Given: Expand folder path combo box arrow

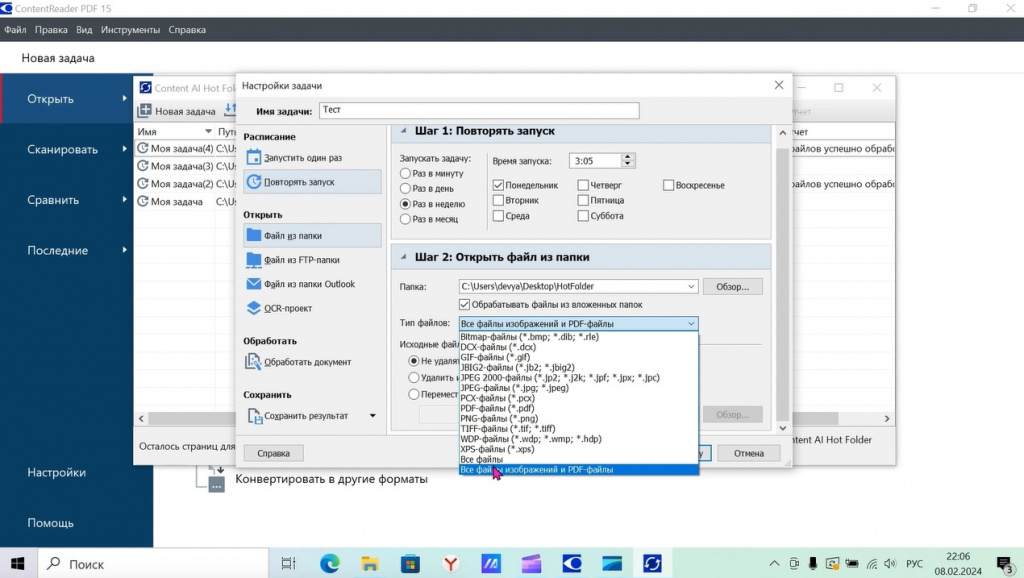Looking at the screenshot, I should [x=691, y=286].
